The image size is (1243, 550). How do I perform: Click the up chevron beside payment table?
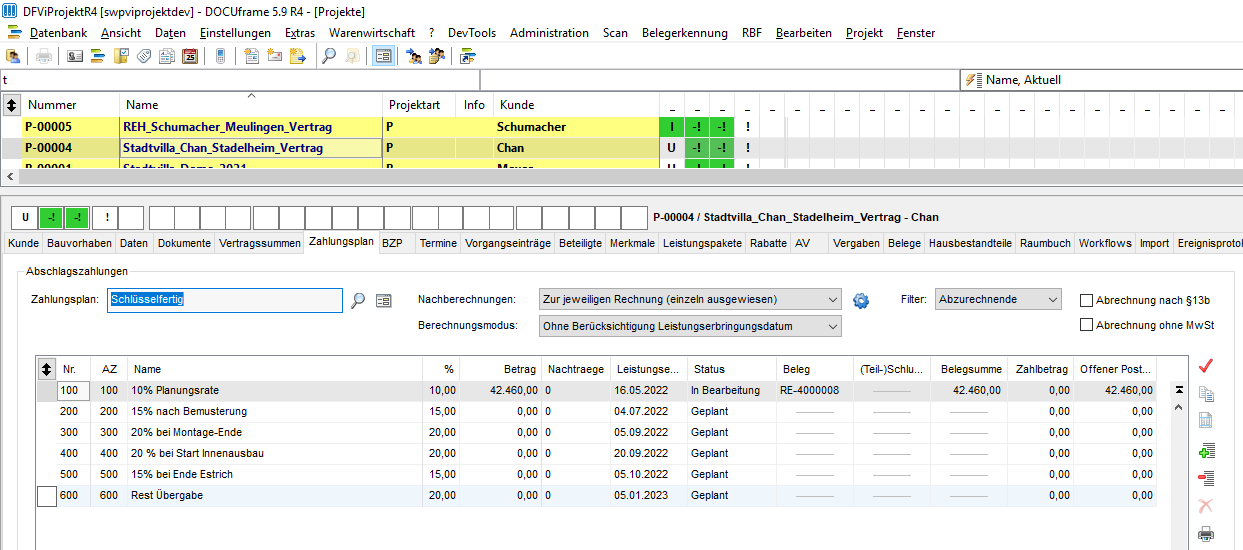pyautogui.click(x=1180, y=408)
